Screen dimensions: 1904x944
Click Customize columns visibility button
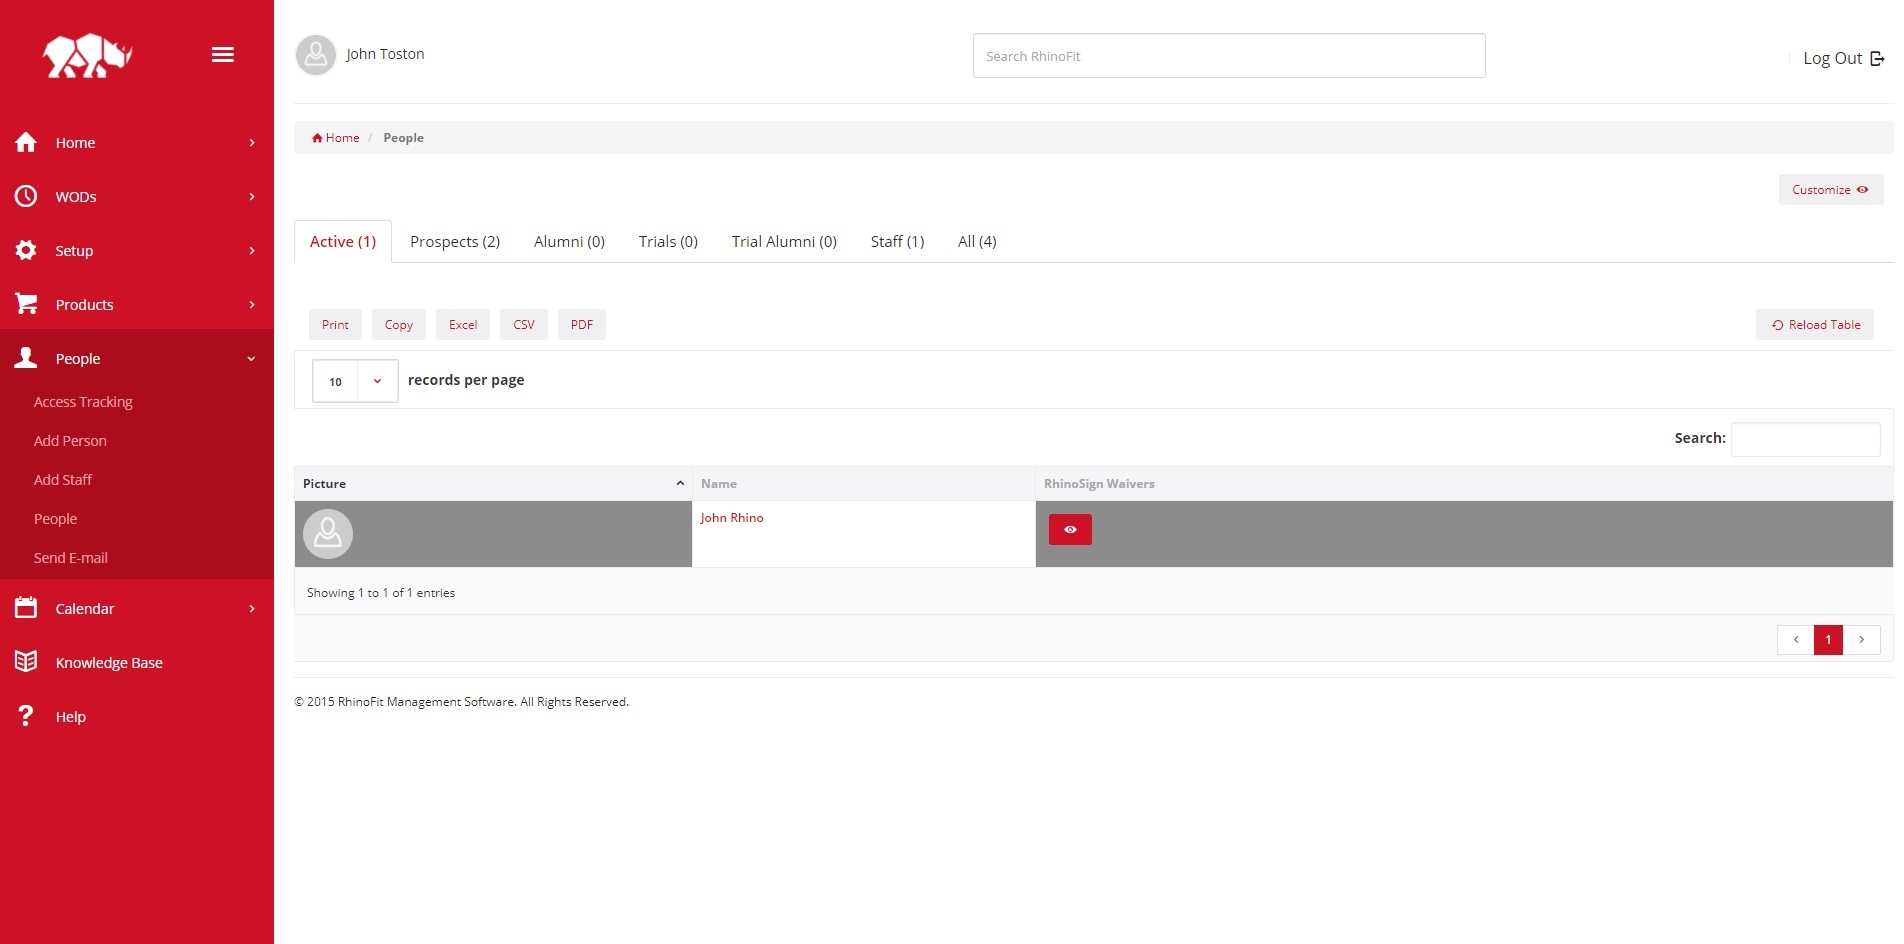1829,190
